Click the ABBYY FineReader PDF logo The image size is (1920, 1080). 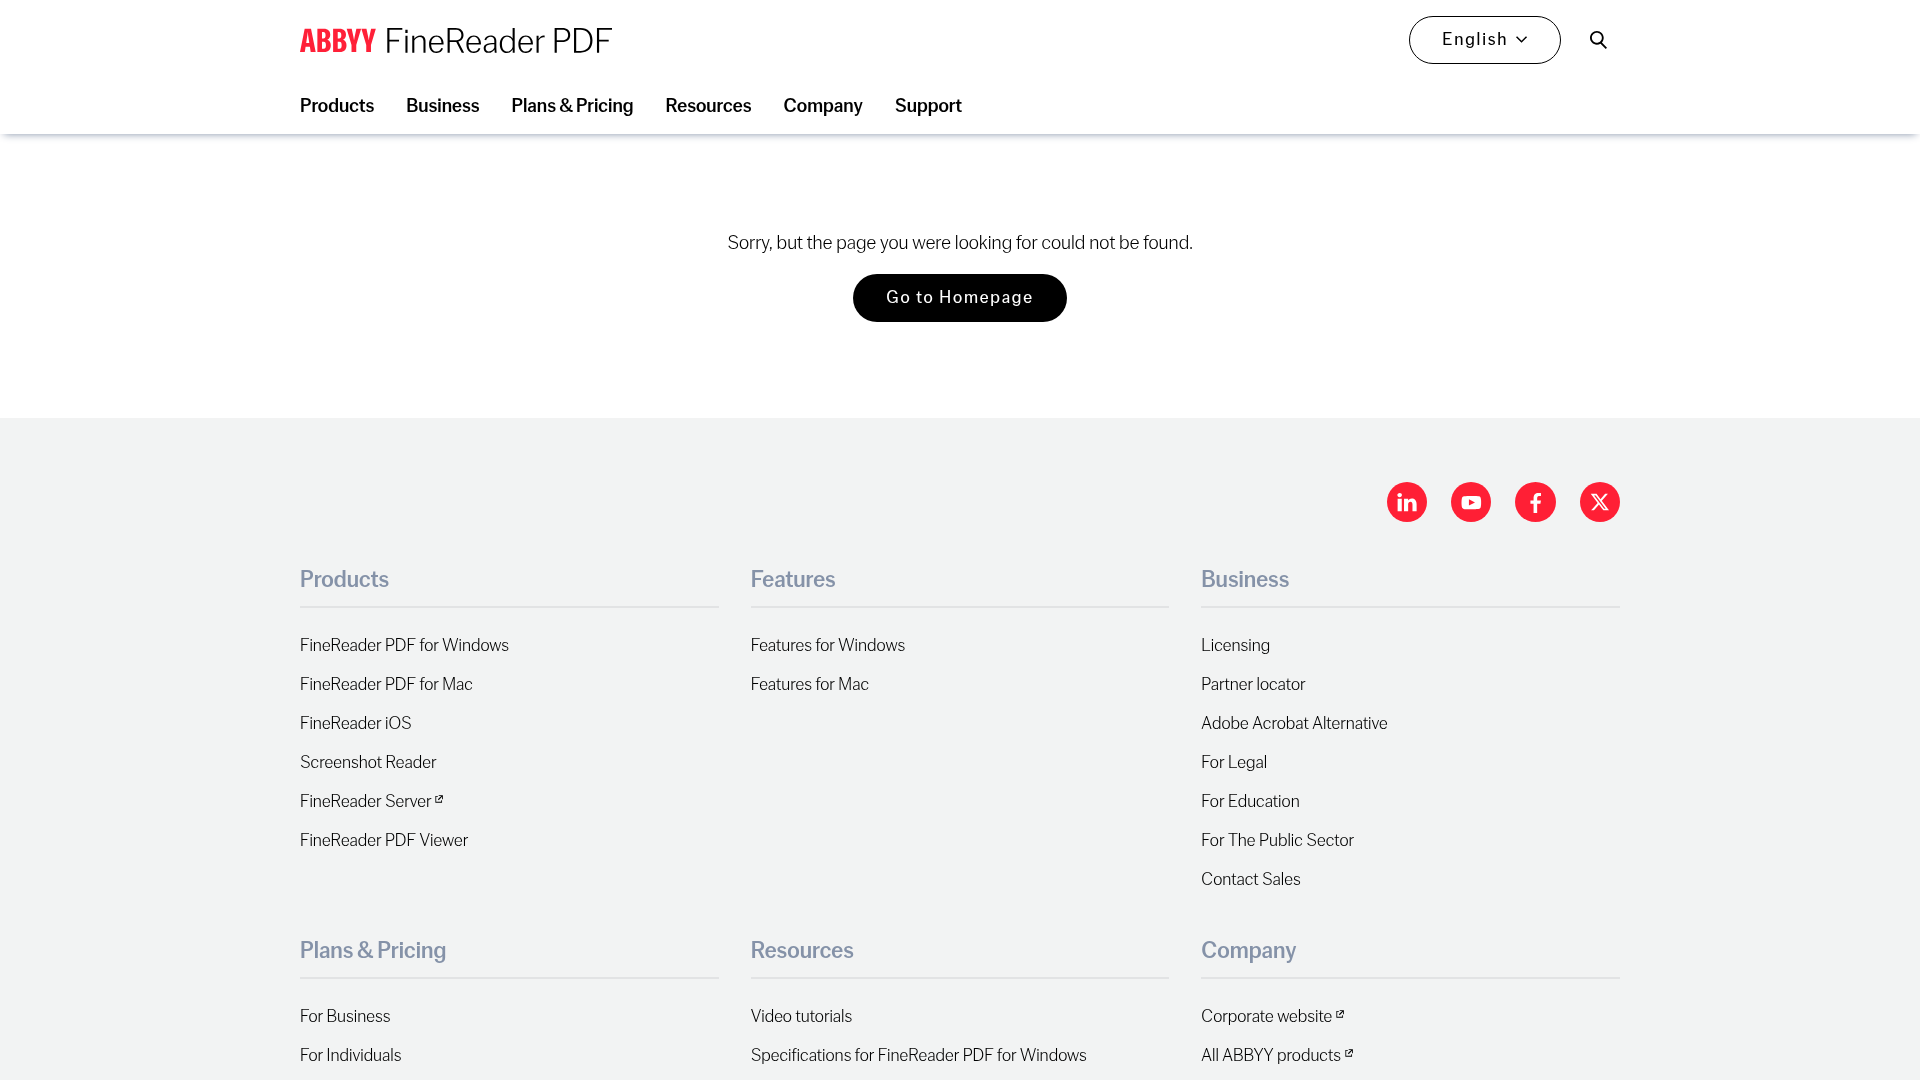coord(455,40)
